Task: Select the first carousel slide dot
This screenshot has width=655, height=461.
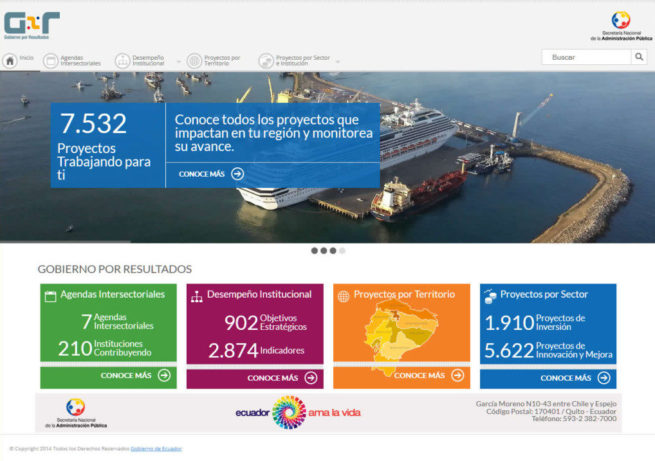Action: (x=314, y=251)
